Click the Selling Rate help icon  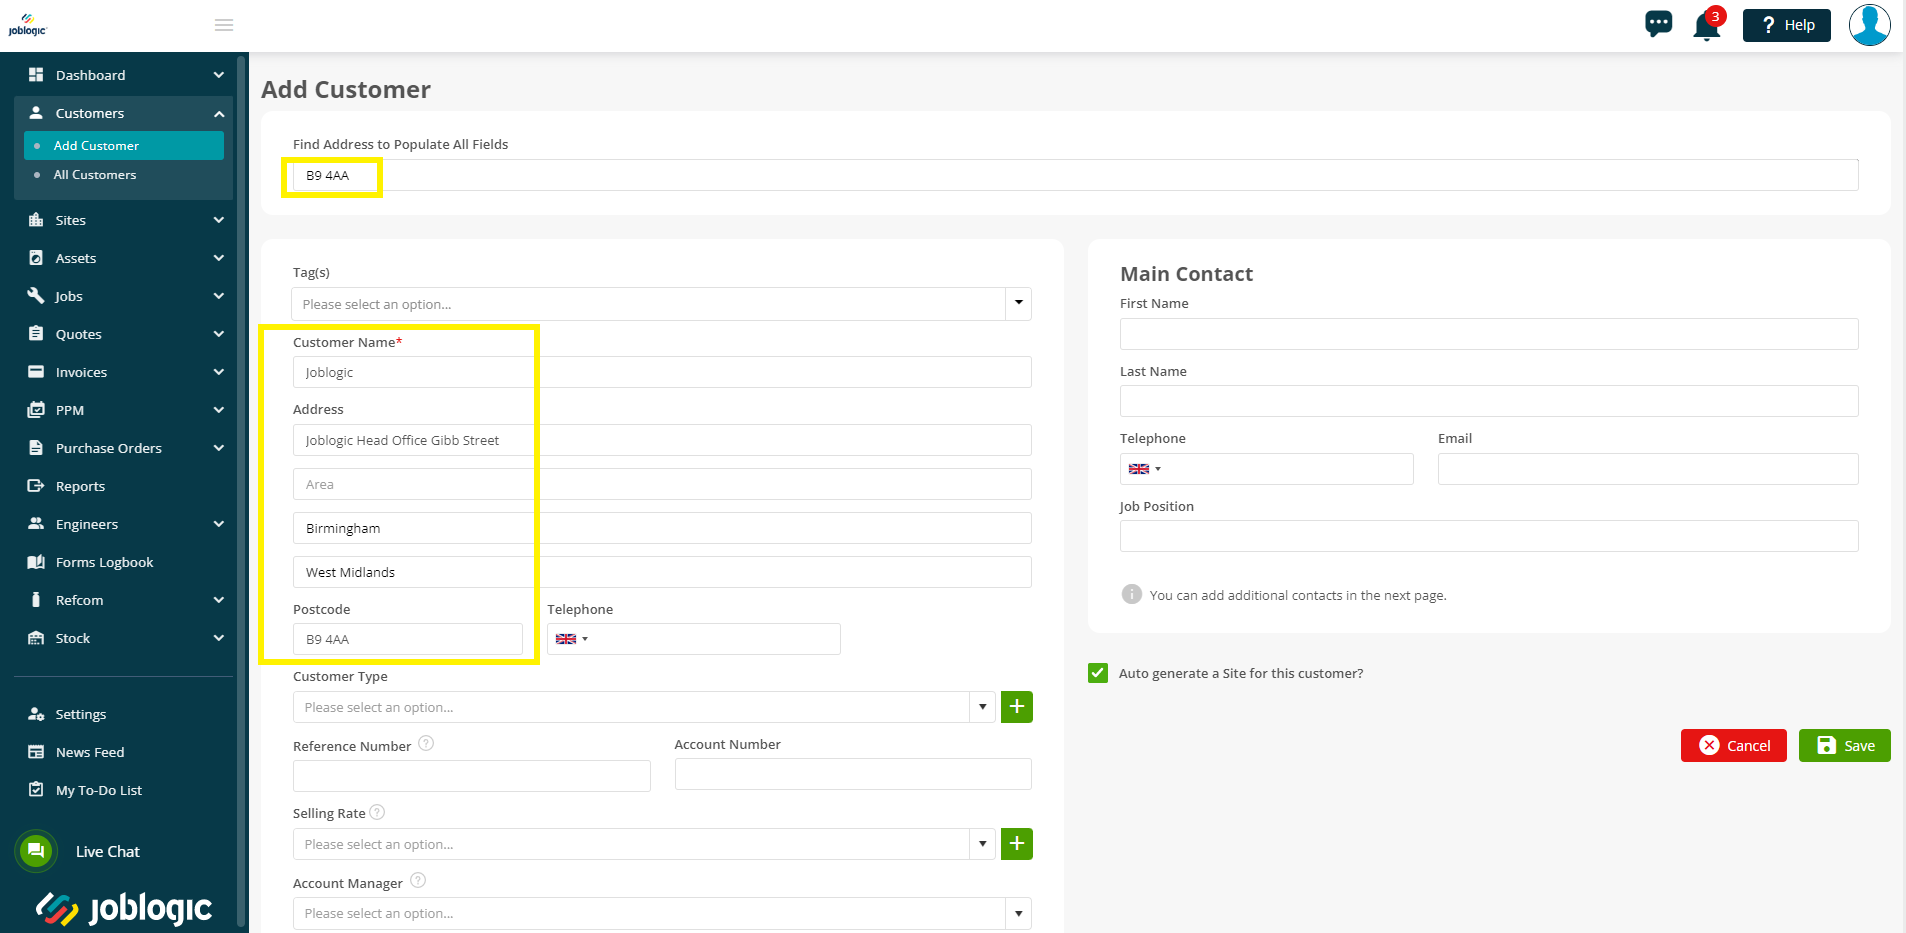[377, 812]
